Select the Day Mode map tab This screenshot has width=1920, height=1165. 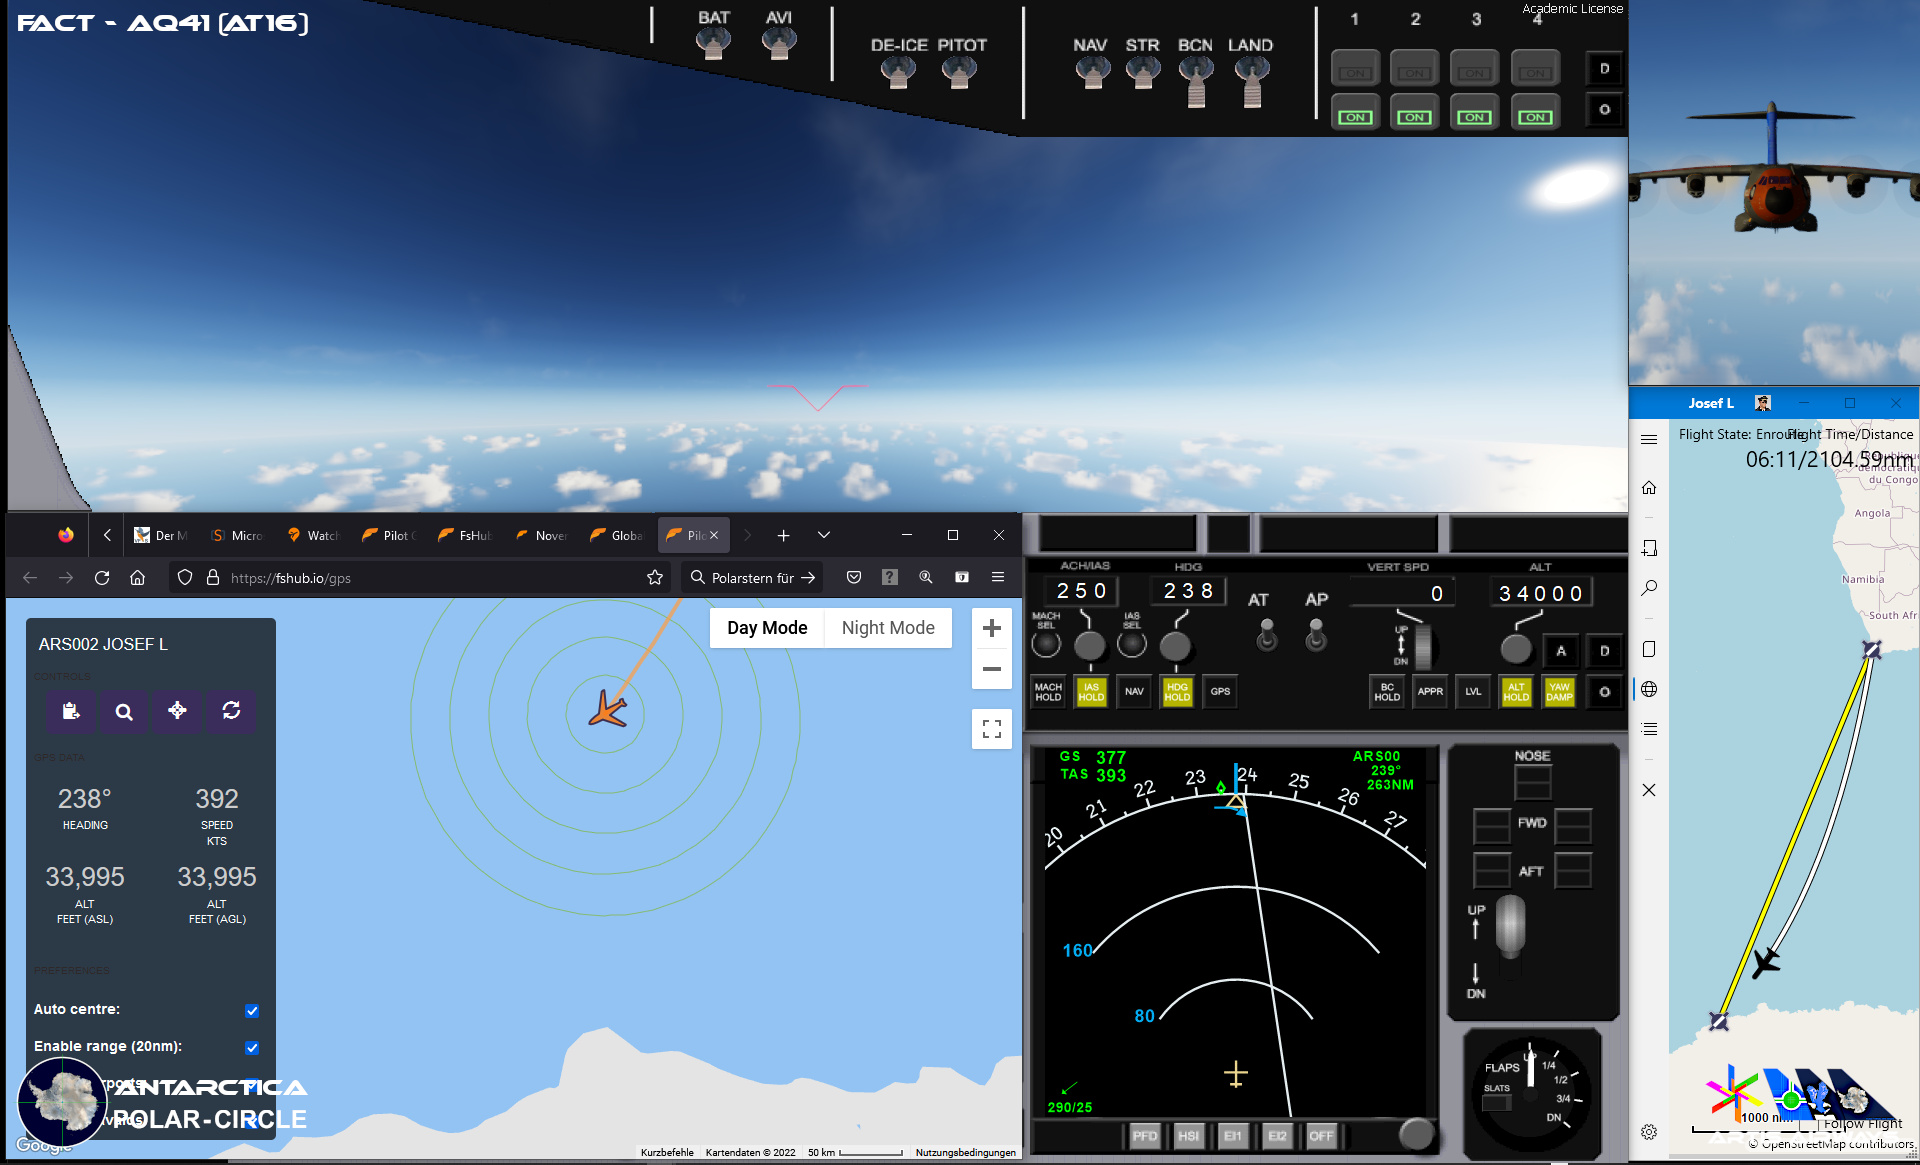coord(767,628)
